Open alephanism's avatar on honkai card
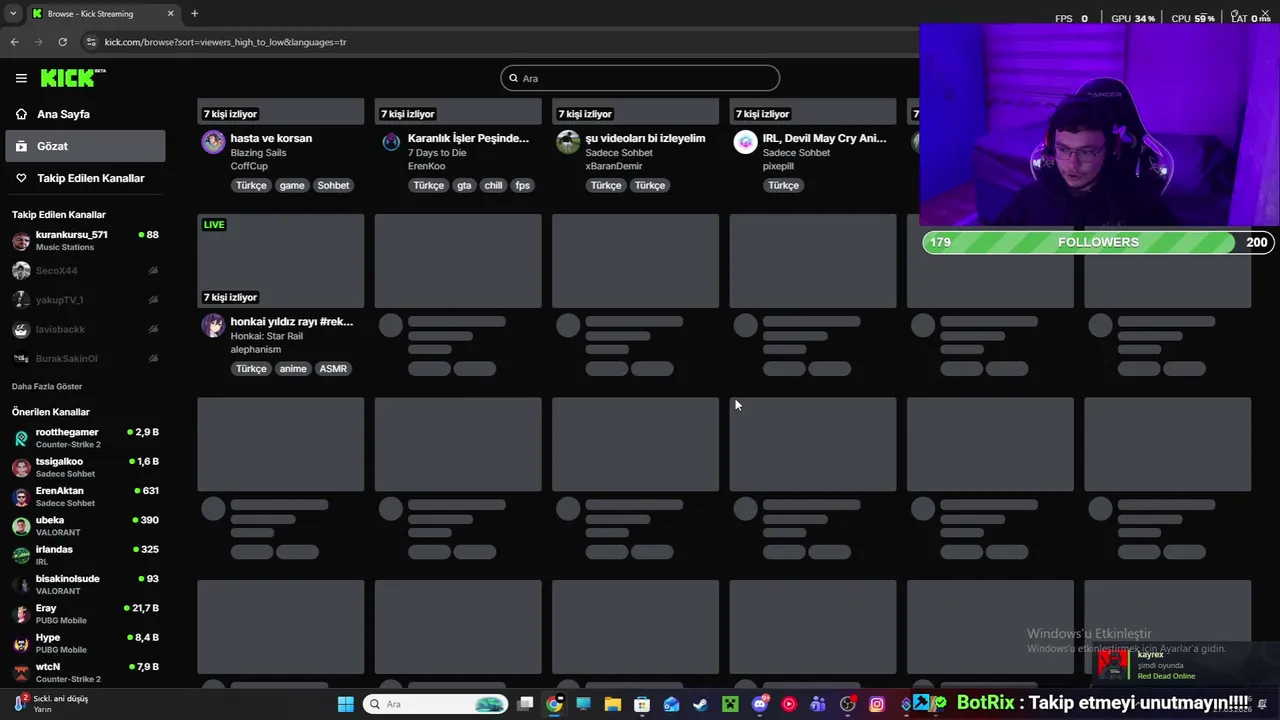 [x=213, y=325]
